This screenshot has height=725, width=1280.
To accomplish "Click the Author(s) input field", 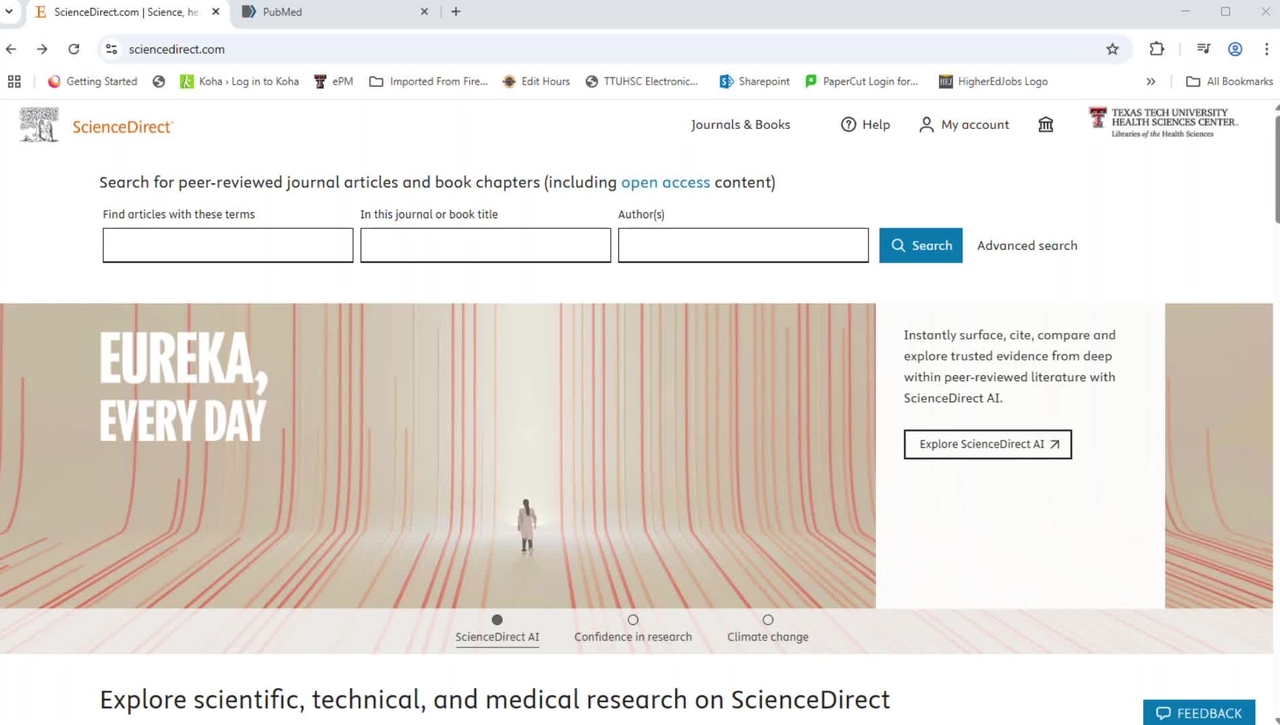I will coord(743,245).
